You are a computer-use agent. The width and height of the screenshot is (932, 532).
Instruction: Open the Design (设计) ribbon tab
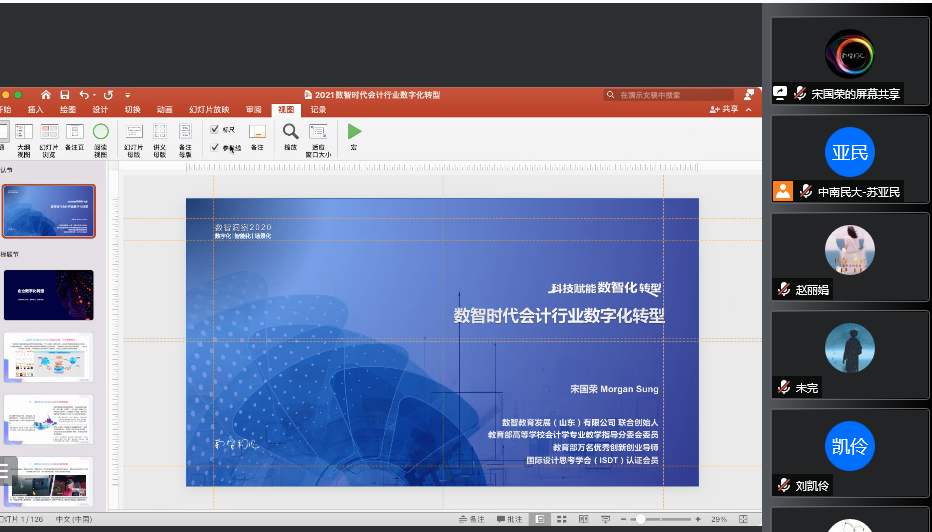pyautogui.click(x=100, y=109)
